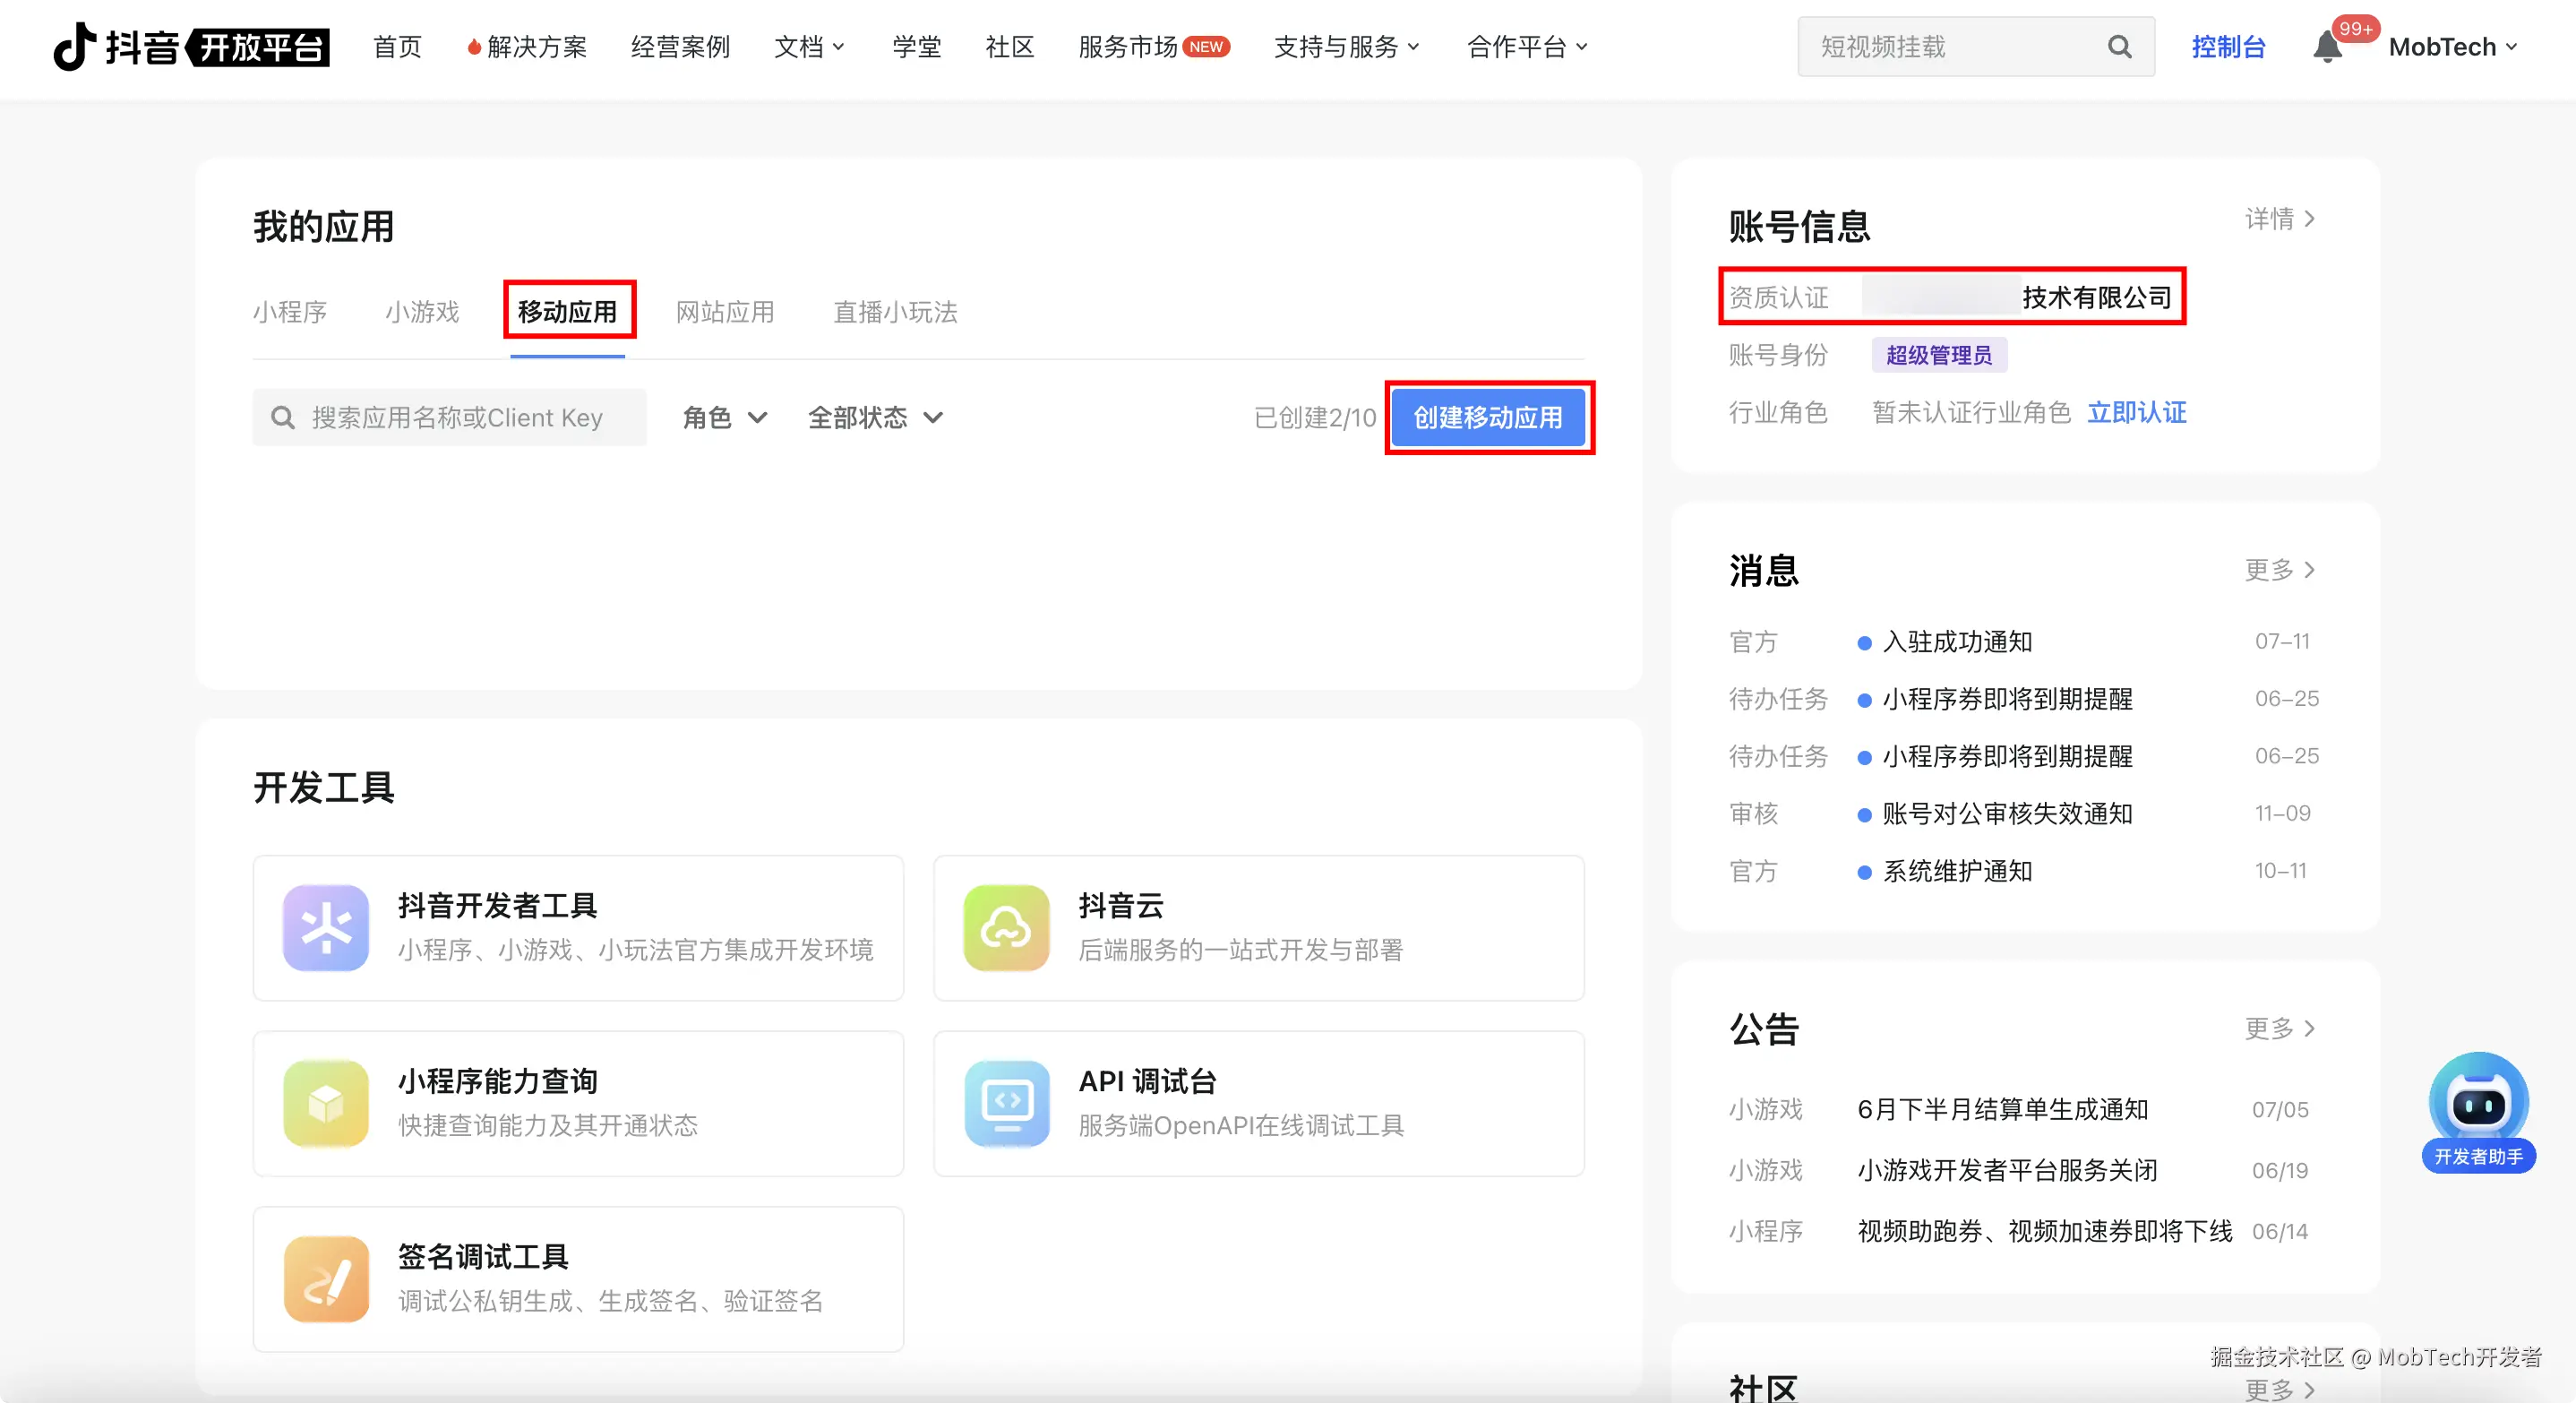Viewport: 2576px width, 1403px height.
Task: Click the notification bell icon
Action: click(2326, 47)
